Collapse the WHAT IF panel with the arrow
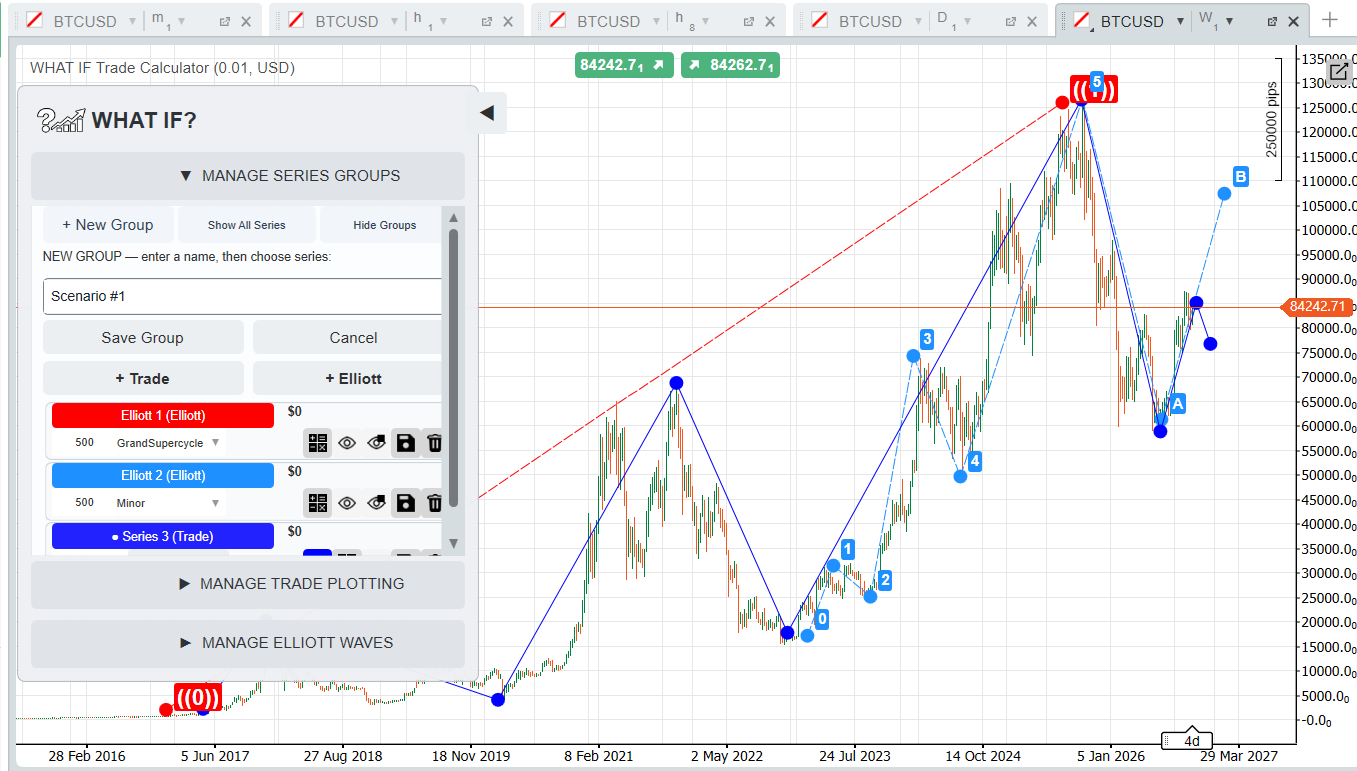 click(x=487, y=113)
